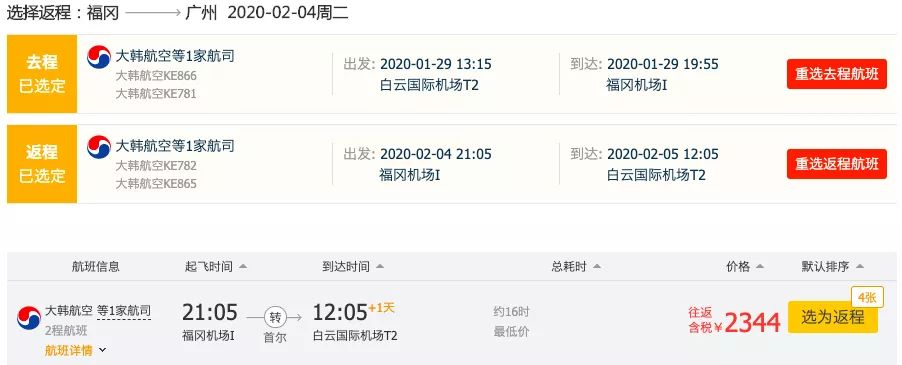Select flight with 选为返程 button
This screenshot has height=365, width=902.
[832, 317]
